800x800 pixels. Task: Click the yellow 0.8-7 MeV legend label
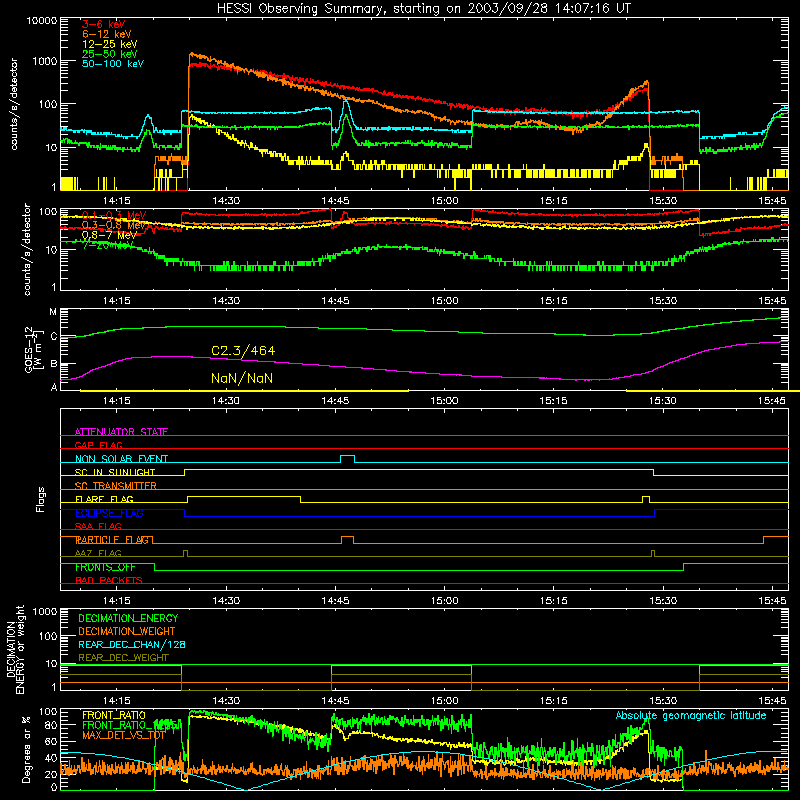click(109, 235)
